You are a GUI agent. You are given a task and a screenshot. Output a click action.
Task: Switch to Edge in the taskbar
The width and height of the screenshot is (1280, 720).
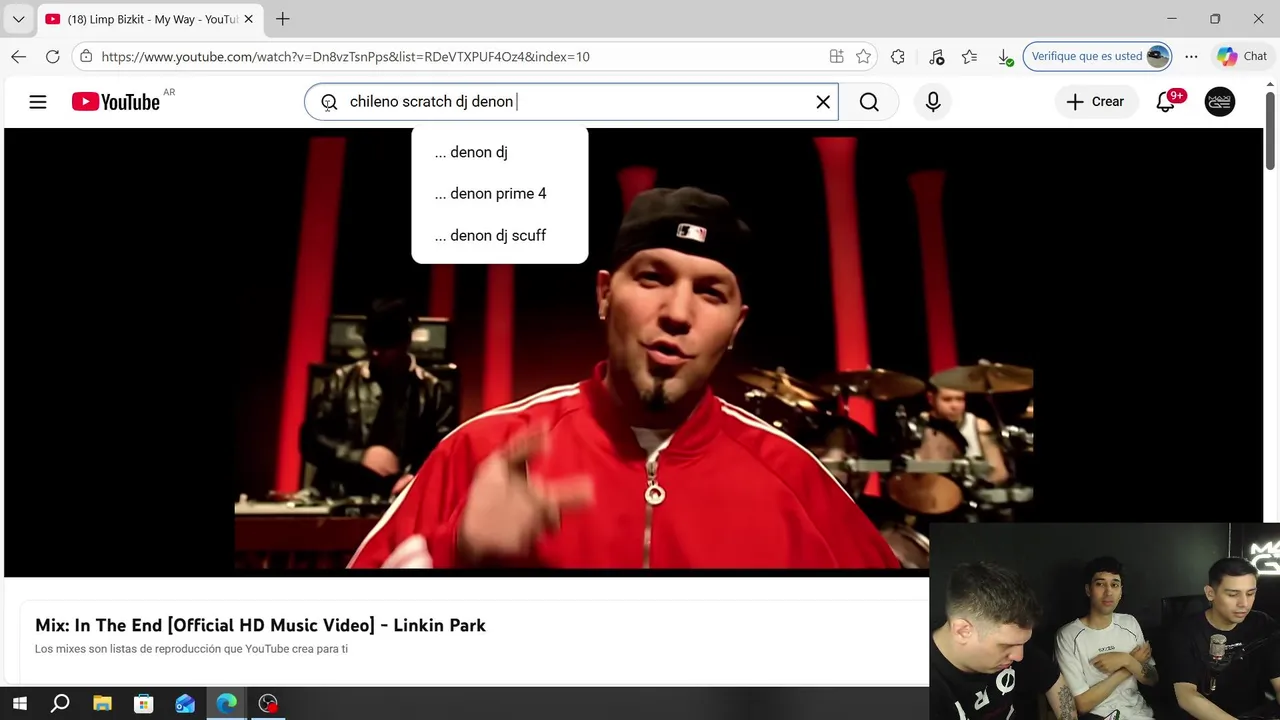(x=227, y=703)
